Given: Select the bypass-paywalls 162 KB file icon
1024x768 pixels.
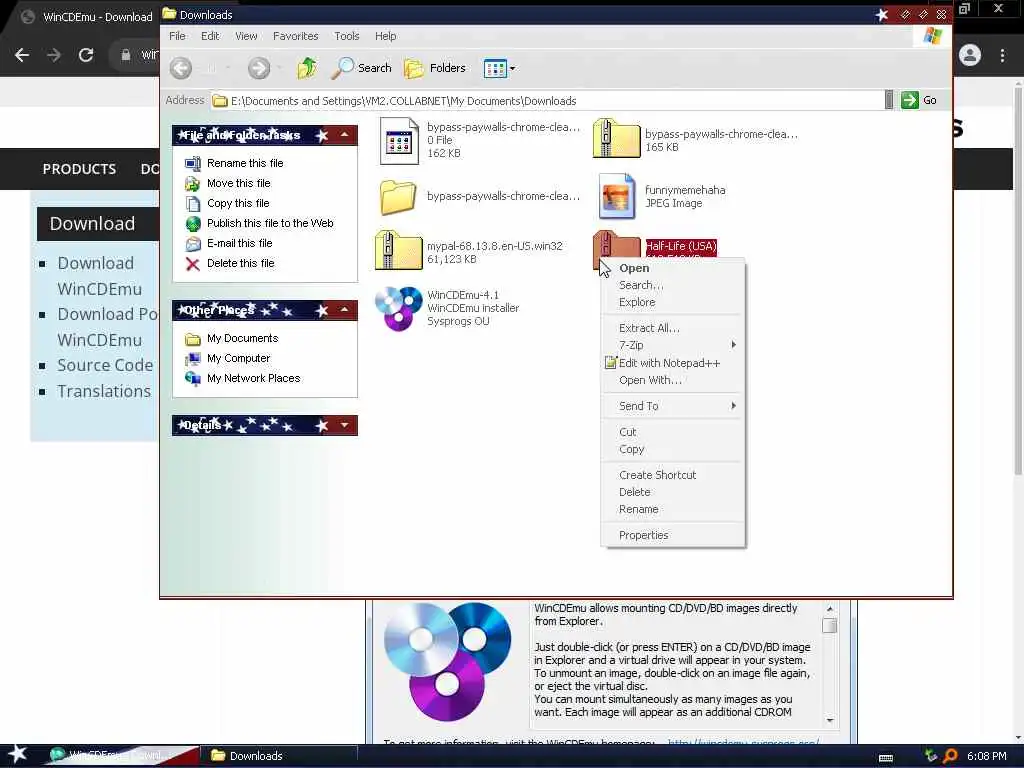Looking at the screenshot, I should 398,141.
